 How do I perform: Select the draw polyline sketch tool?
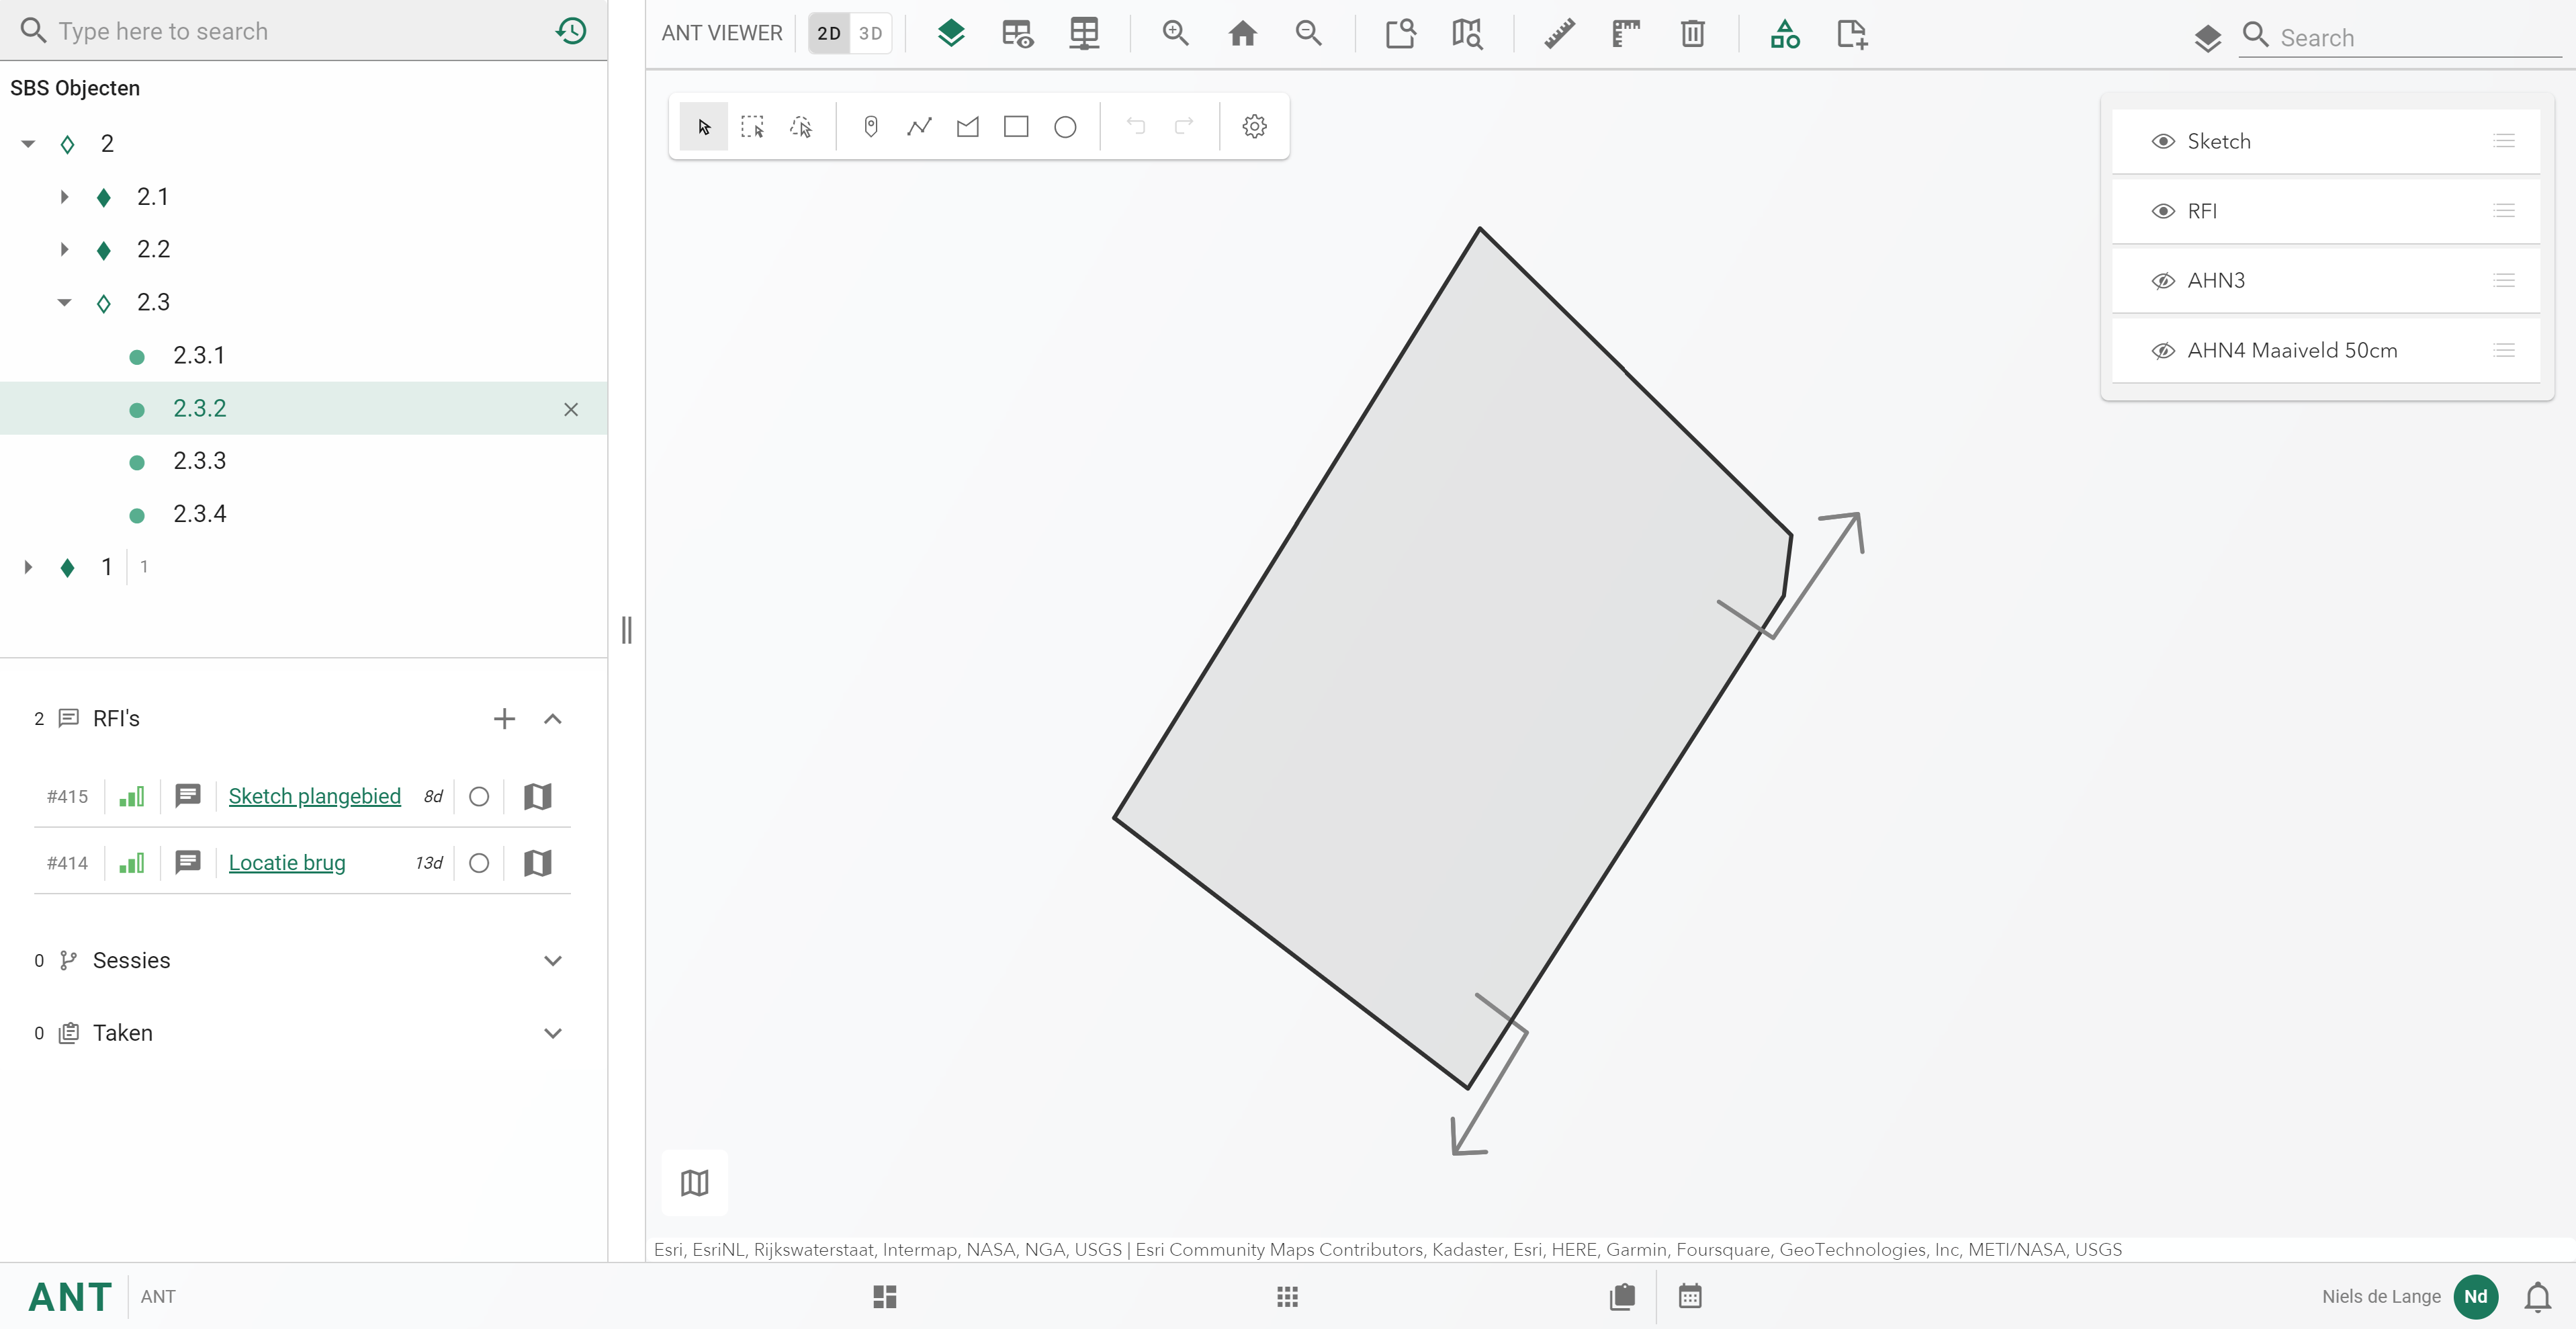tap(919, 126)
